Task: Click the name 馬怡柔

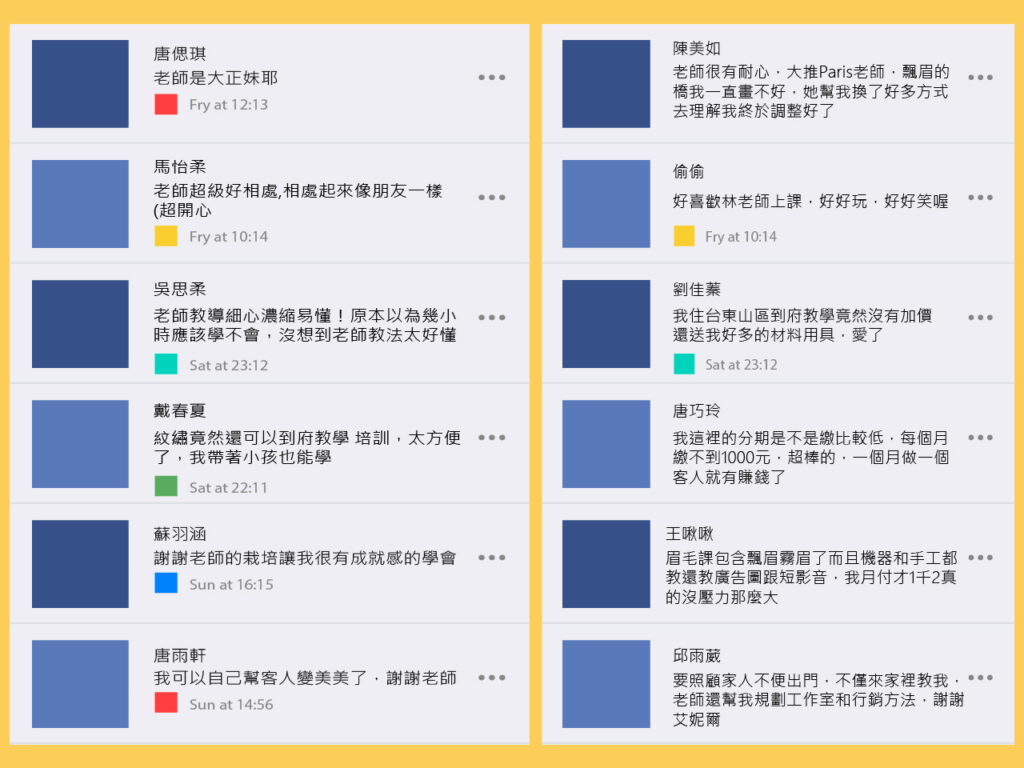Action: (180, 167)
